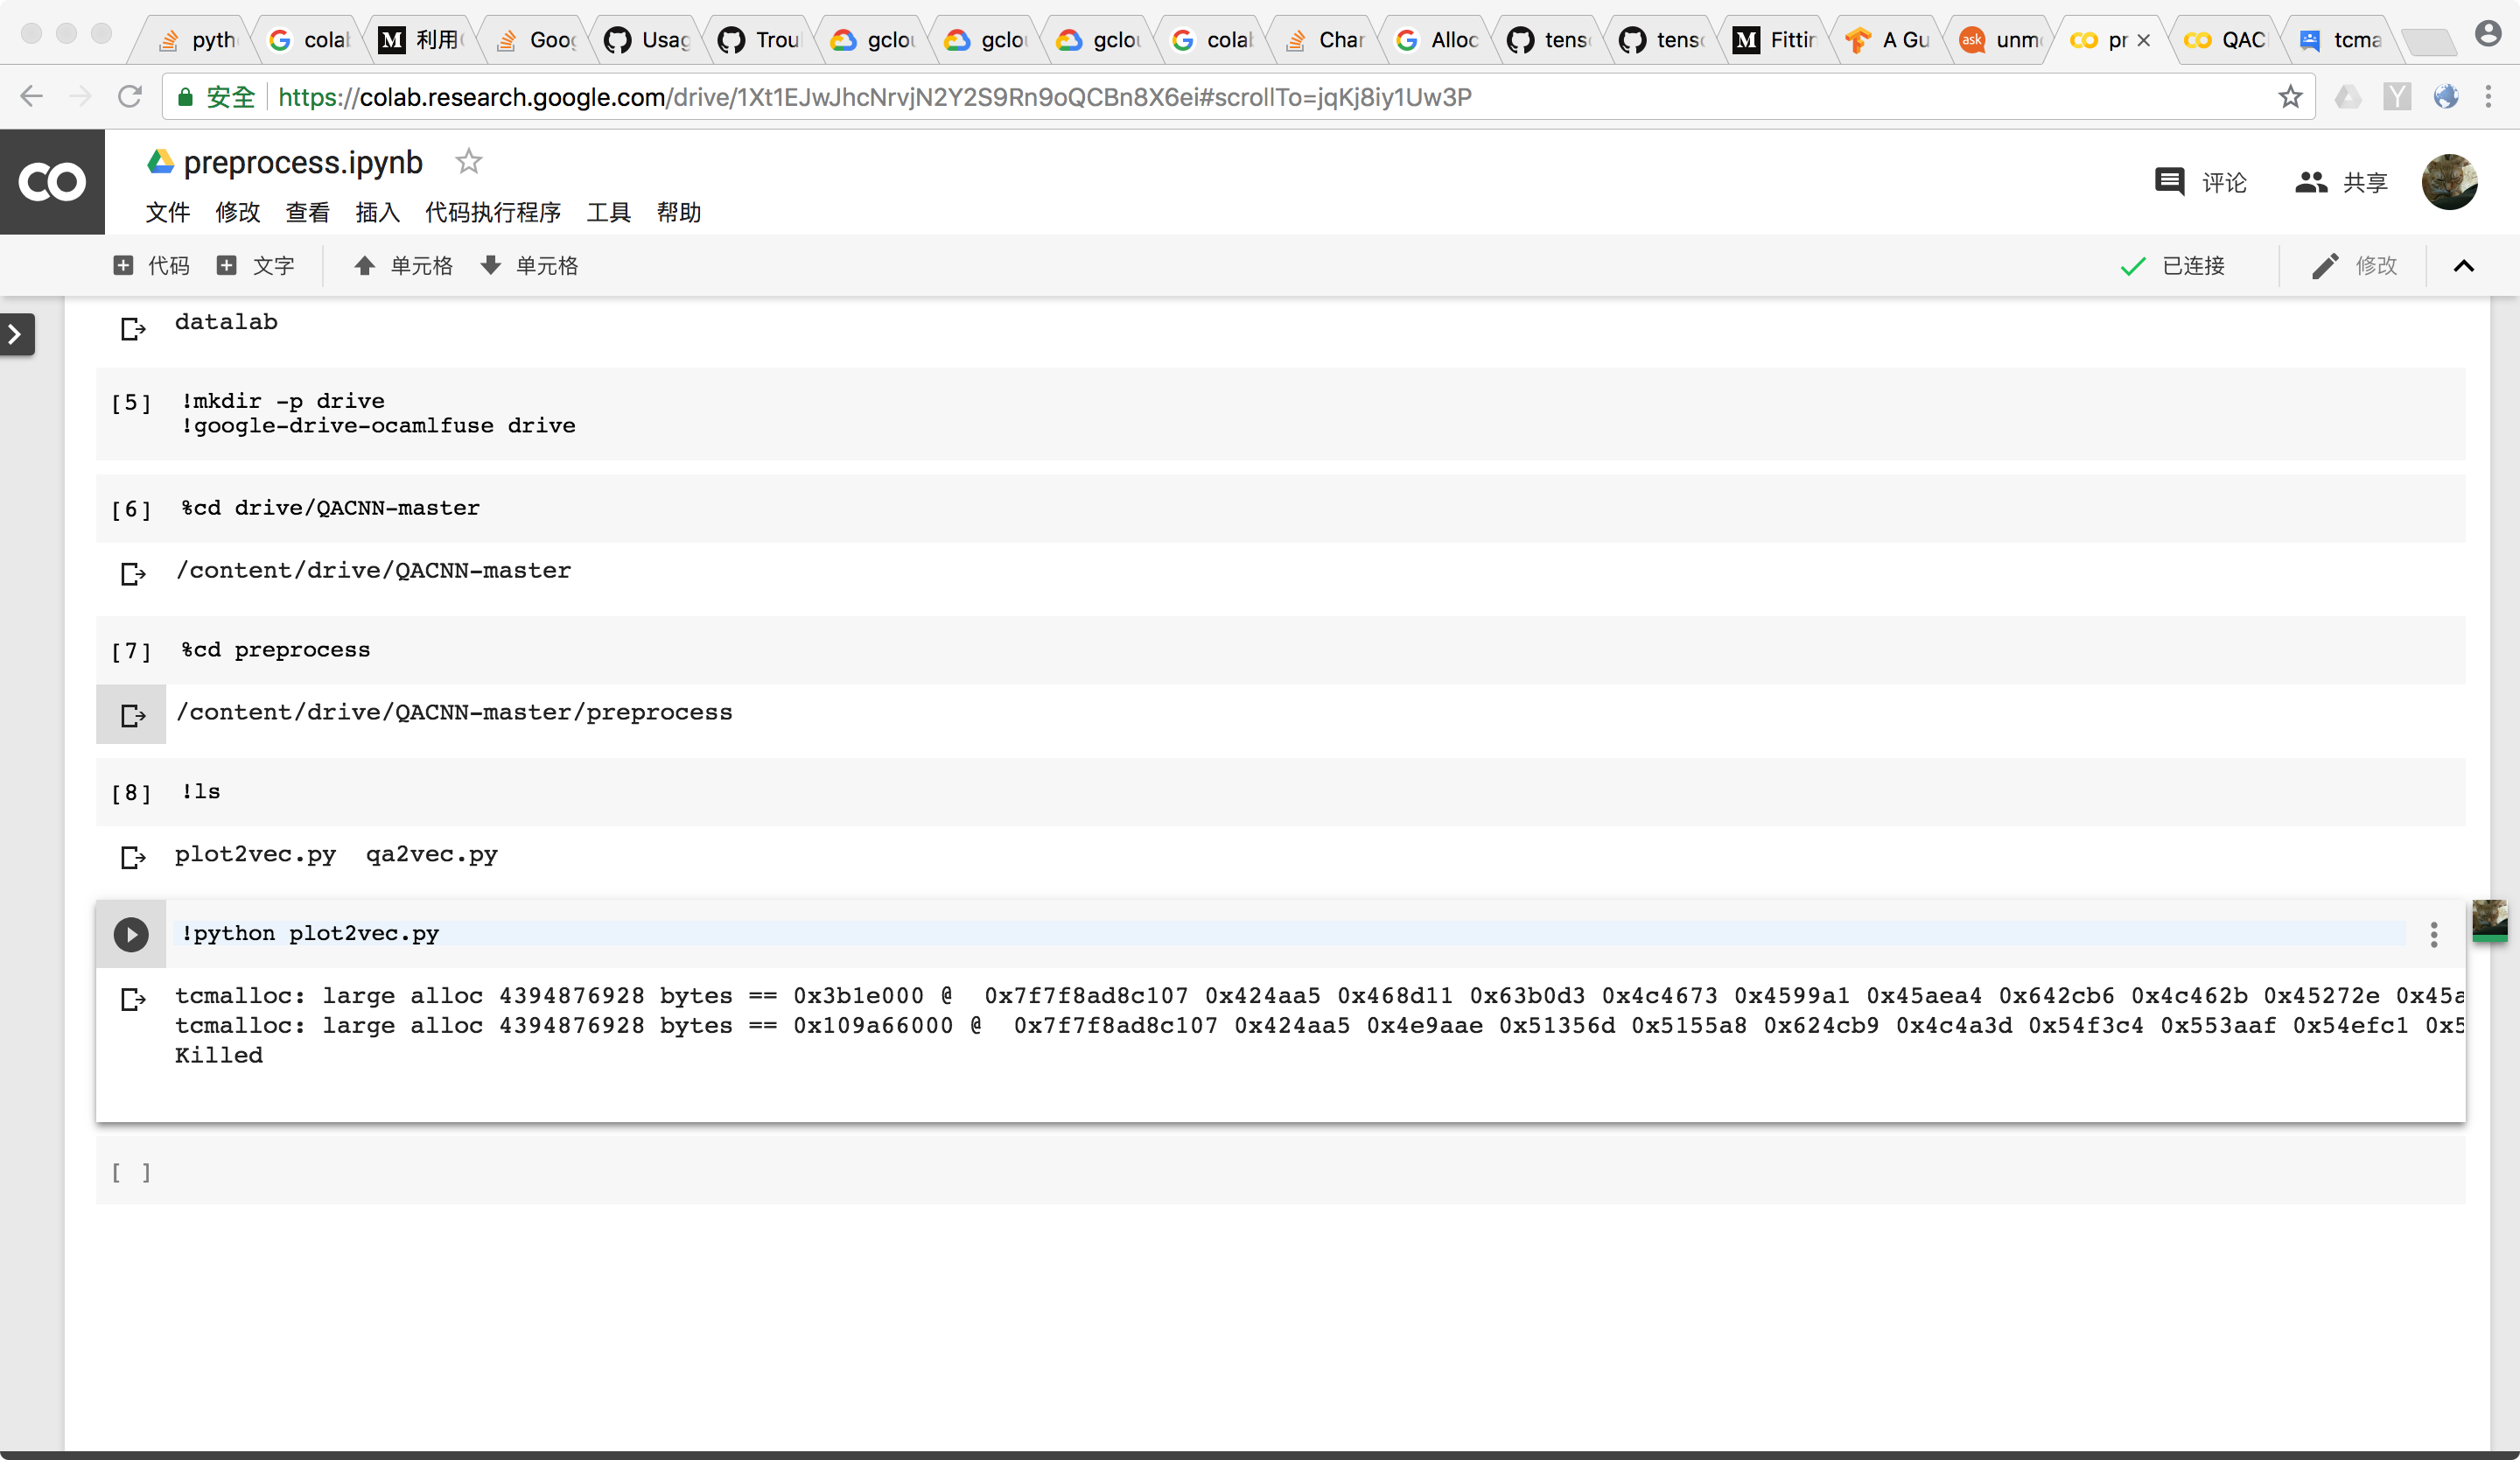Open the Colab home logo

pyautogui.click(x=52, y=182)
